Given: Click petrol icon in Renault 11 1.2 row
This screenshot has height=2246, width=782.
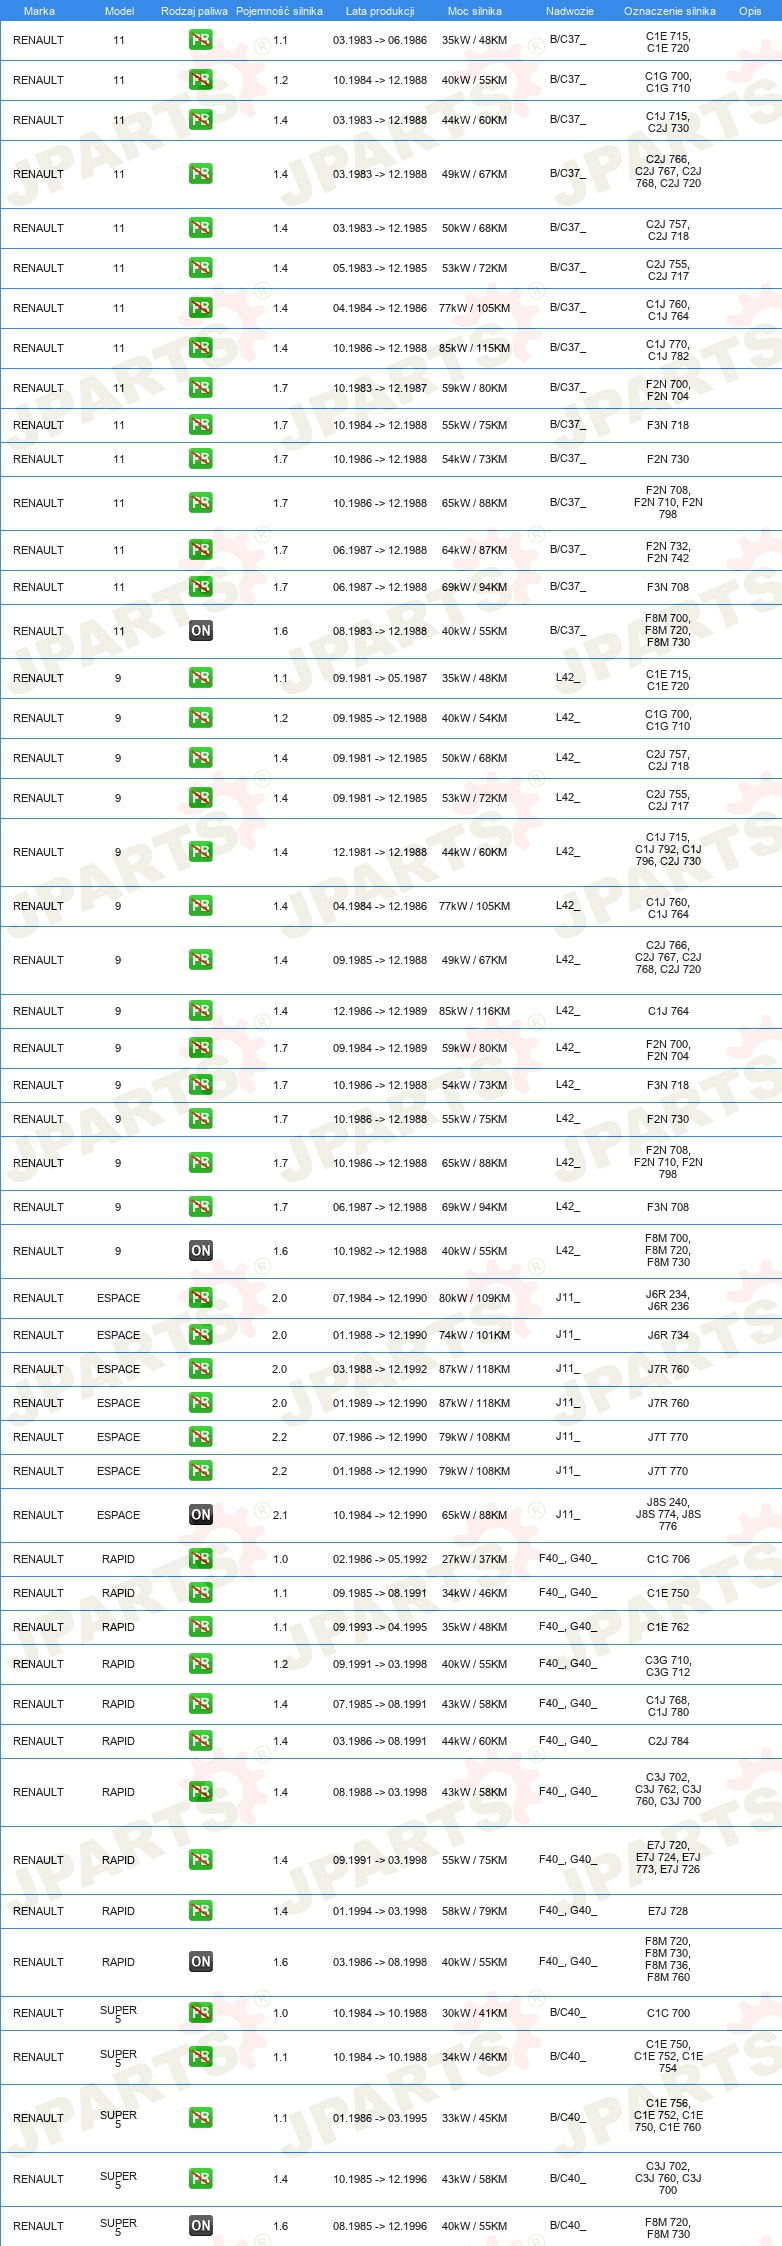Looking at the screenshot, I should [x=200, y=80].
